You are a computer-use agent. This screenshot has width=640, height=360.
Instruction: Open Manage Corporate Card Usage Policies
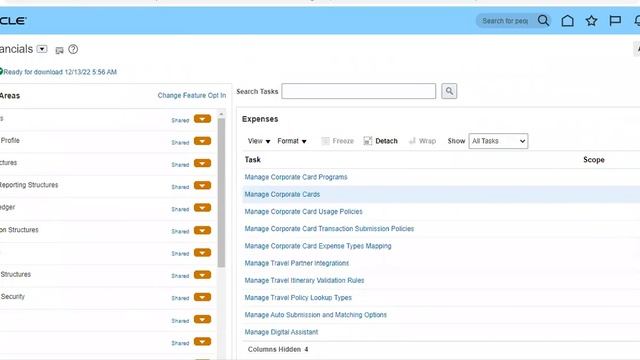click(303, 211)
